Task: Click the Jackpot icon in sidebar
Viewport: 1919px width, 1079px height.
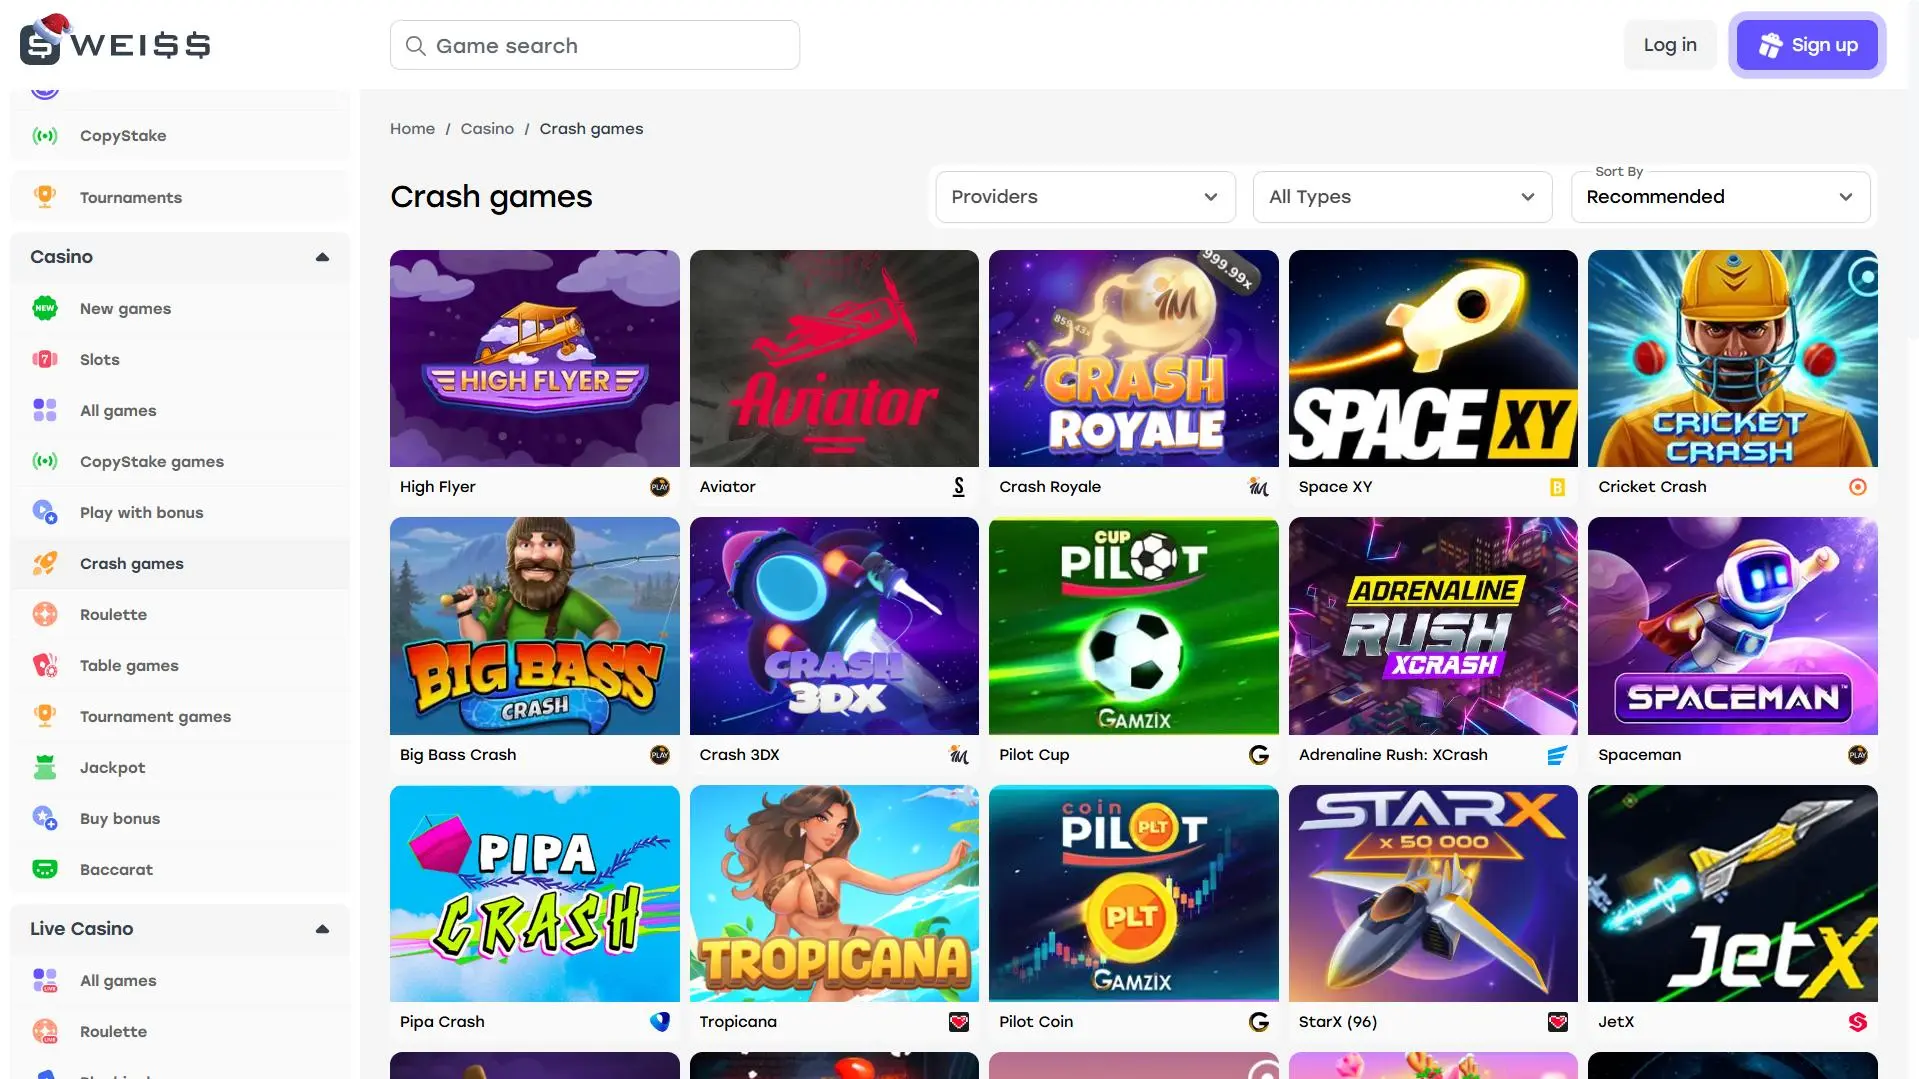Action: [45, 767]
